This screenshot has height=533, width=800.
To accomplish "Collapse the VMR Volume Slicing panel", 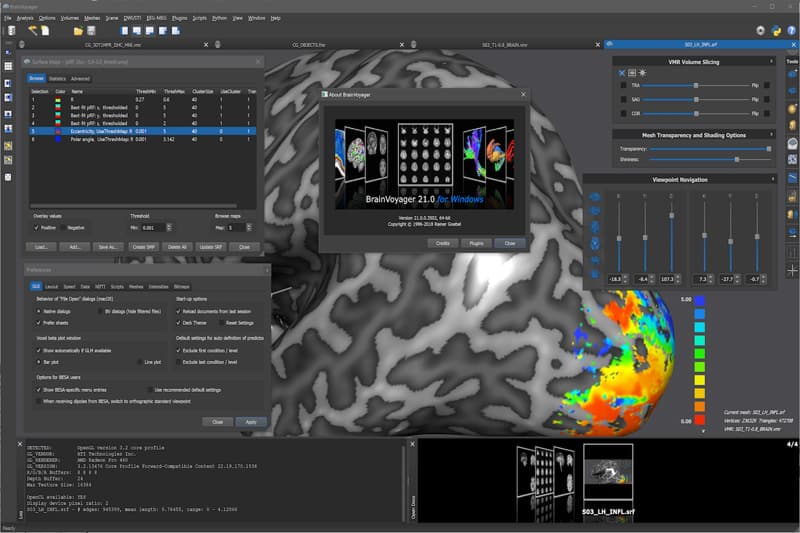I will click(x=771, y=61).
